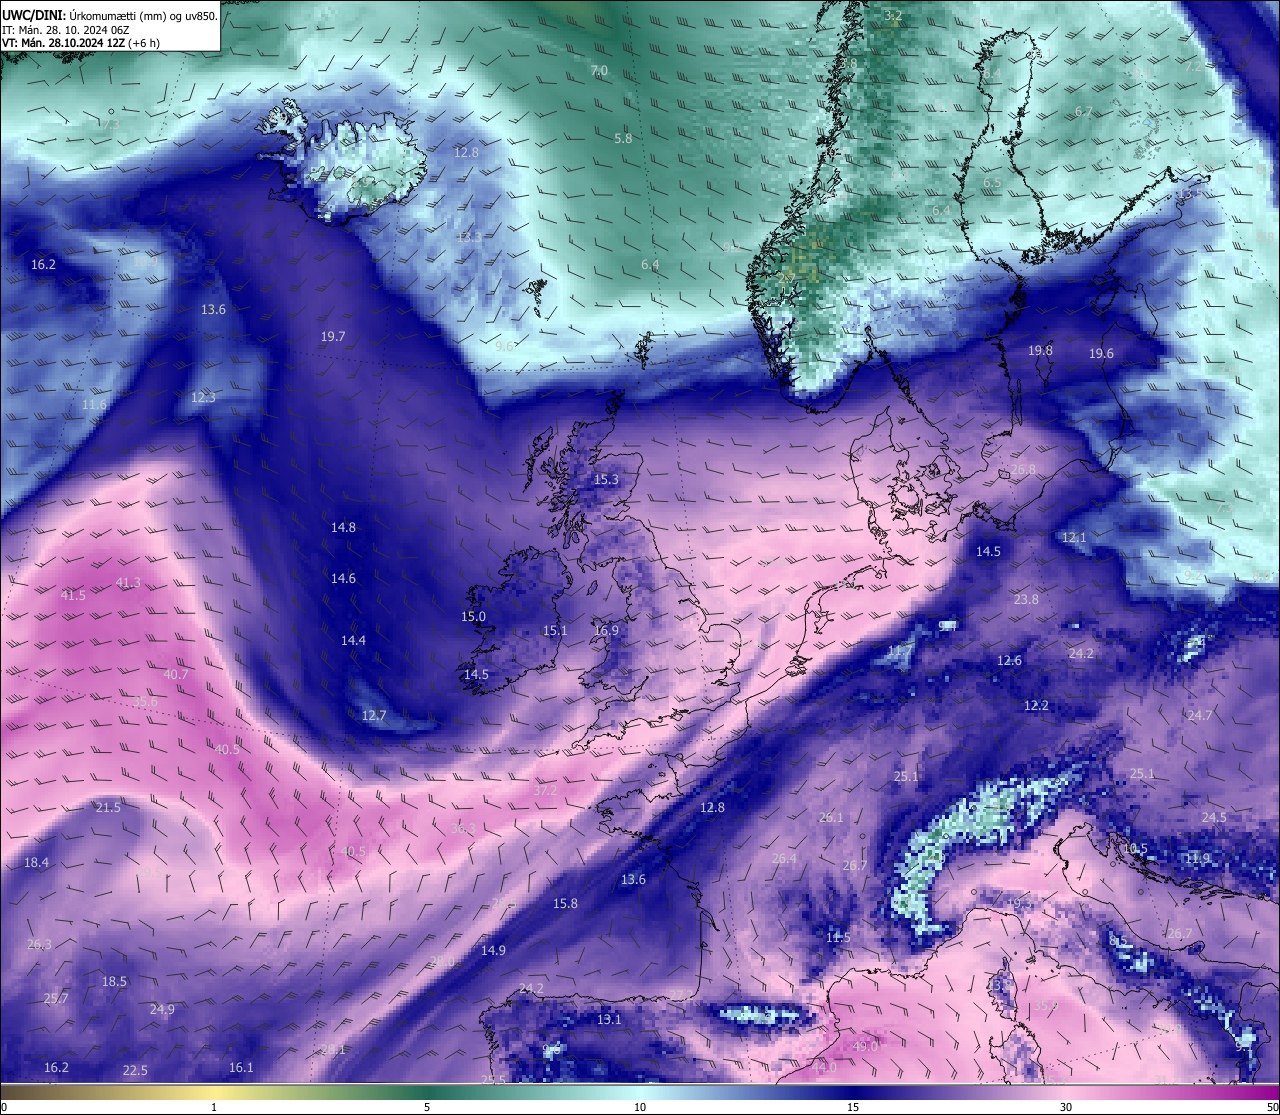The height and width of the screenshot is (1115, 1280).
Task: Click the 49.0 value over the Mediterranean
Action: pyautogui.click(x=865, y=1047)
